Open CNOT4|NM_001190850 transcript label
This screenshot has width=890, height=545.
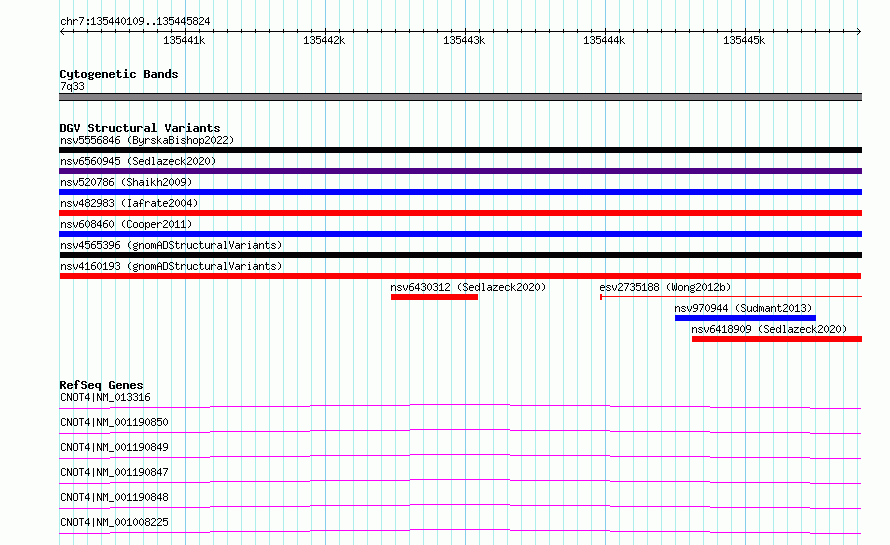coord(114,422)
